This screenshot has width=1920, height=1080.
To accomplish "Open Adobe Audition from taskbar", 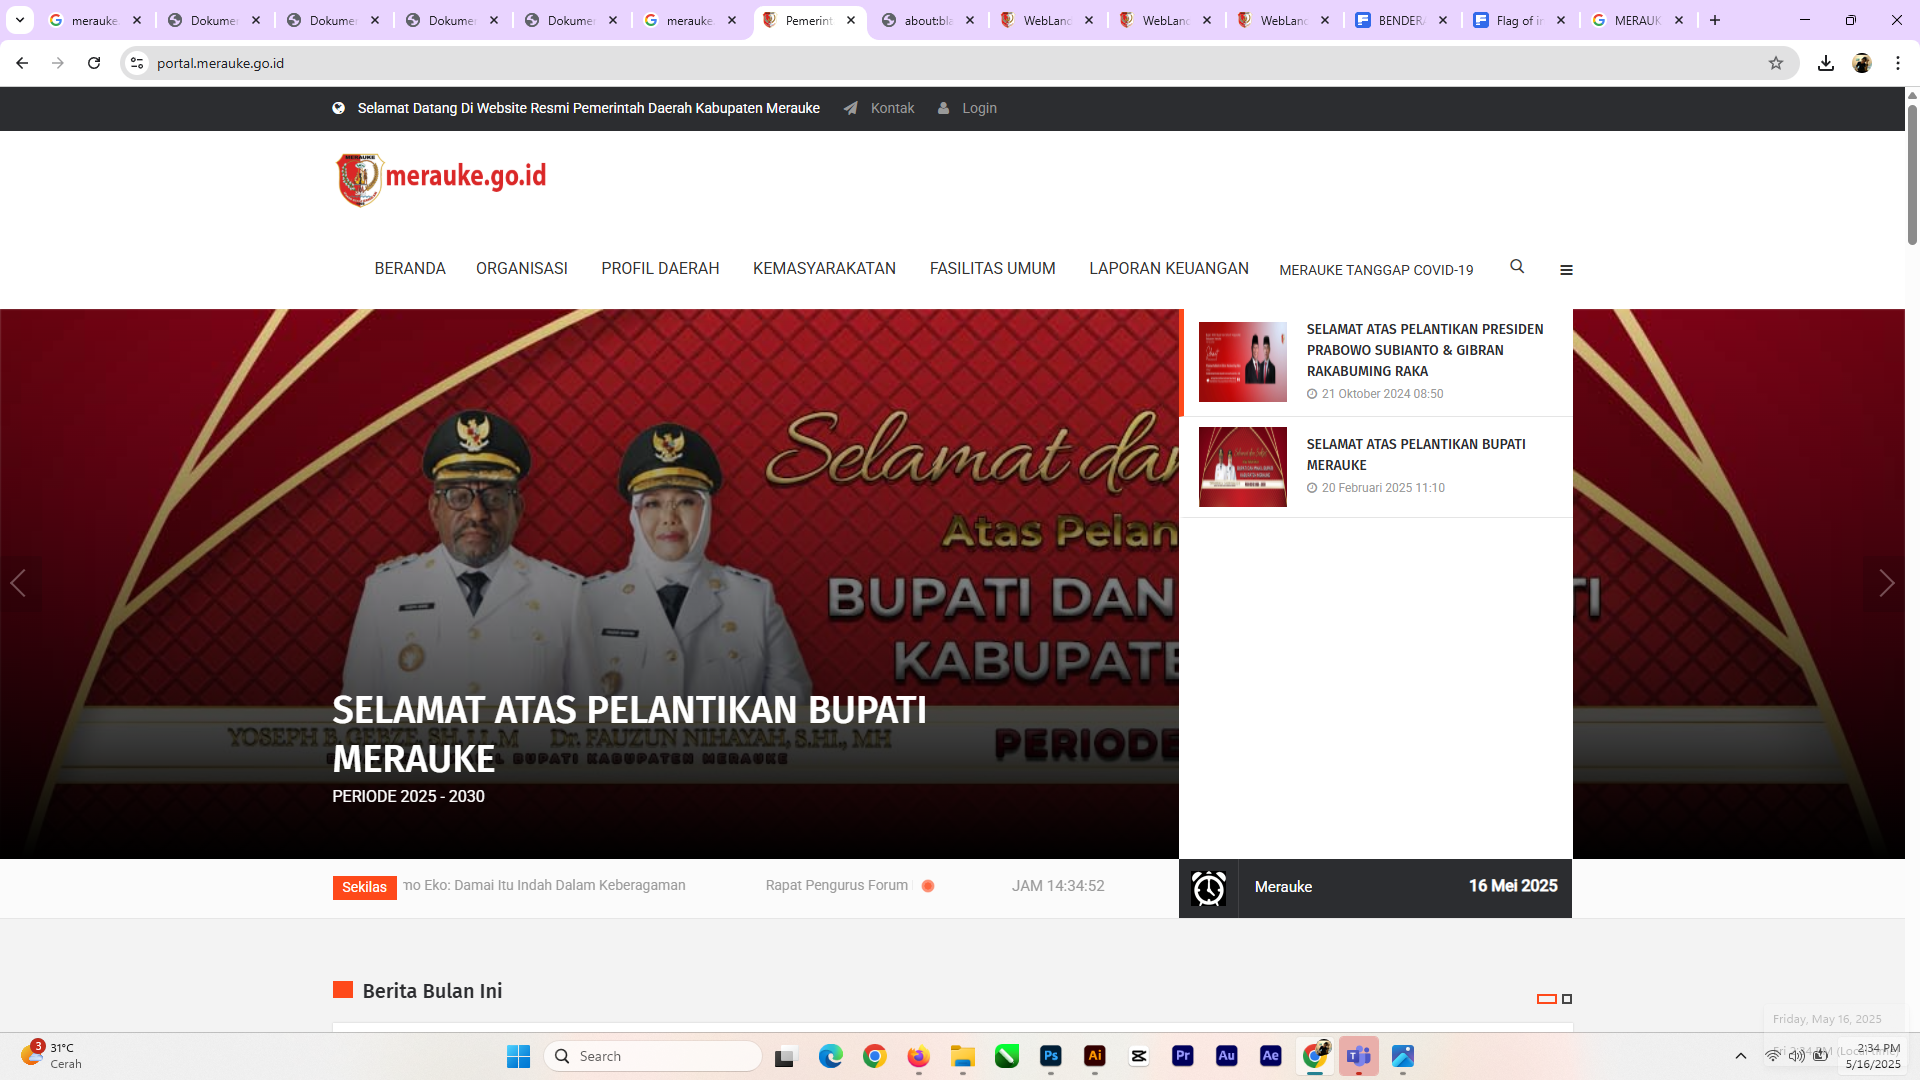I will click(x=1226, y=1056).
